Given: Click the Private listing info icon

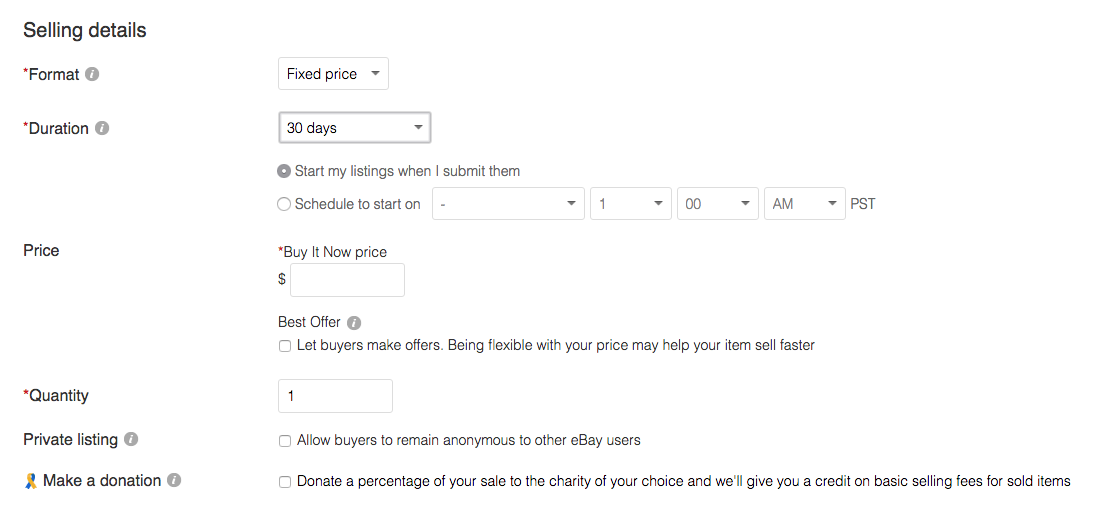Looking at the screenshot, I should pos(131,440).
